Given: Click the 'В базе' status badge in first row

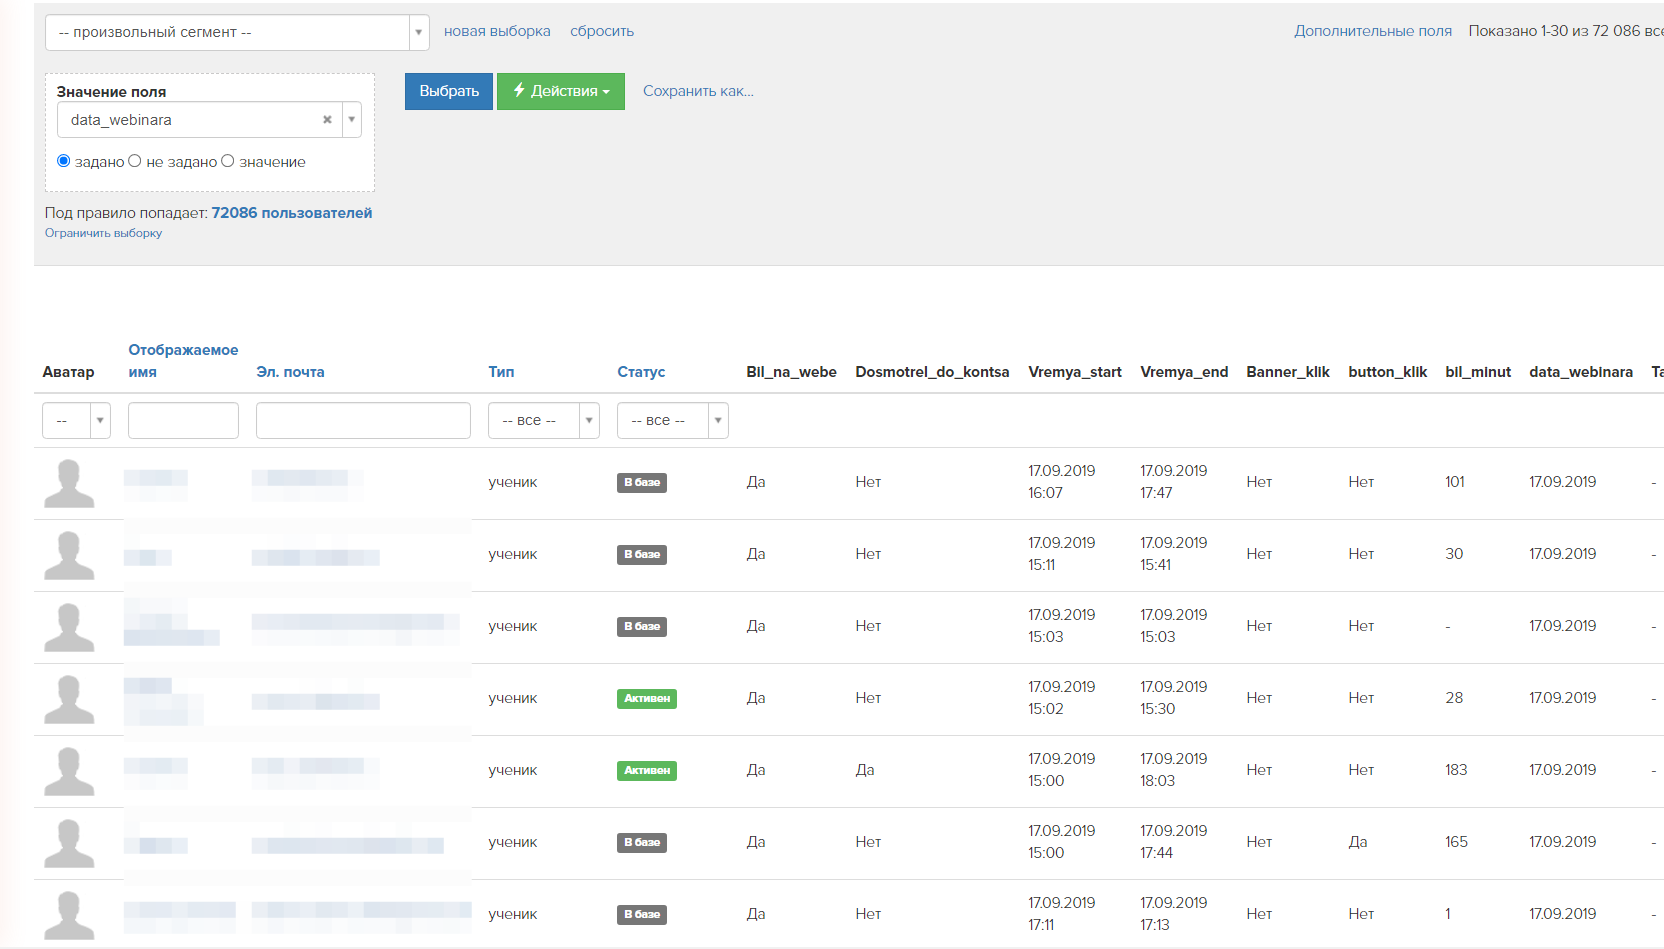Looking at the screenshot, I should point(642,483).
